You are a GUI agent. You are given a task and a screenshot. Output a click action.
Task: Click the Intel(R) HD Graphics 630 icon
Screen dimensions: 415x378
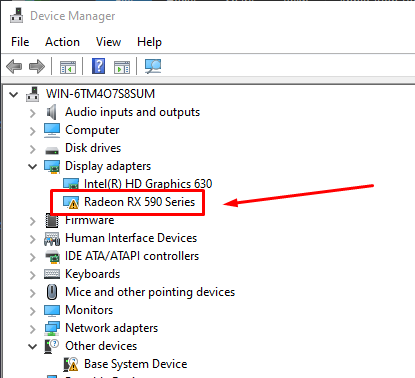(x=71, y=184)
